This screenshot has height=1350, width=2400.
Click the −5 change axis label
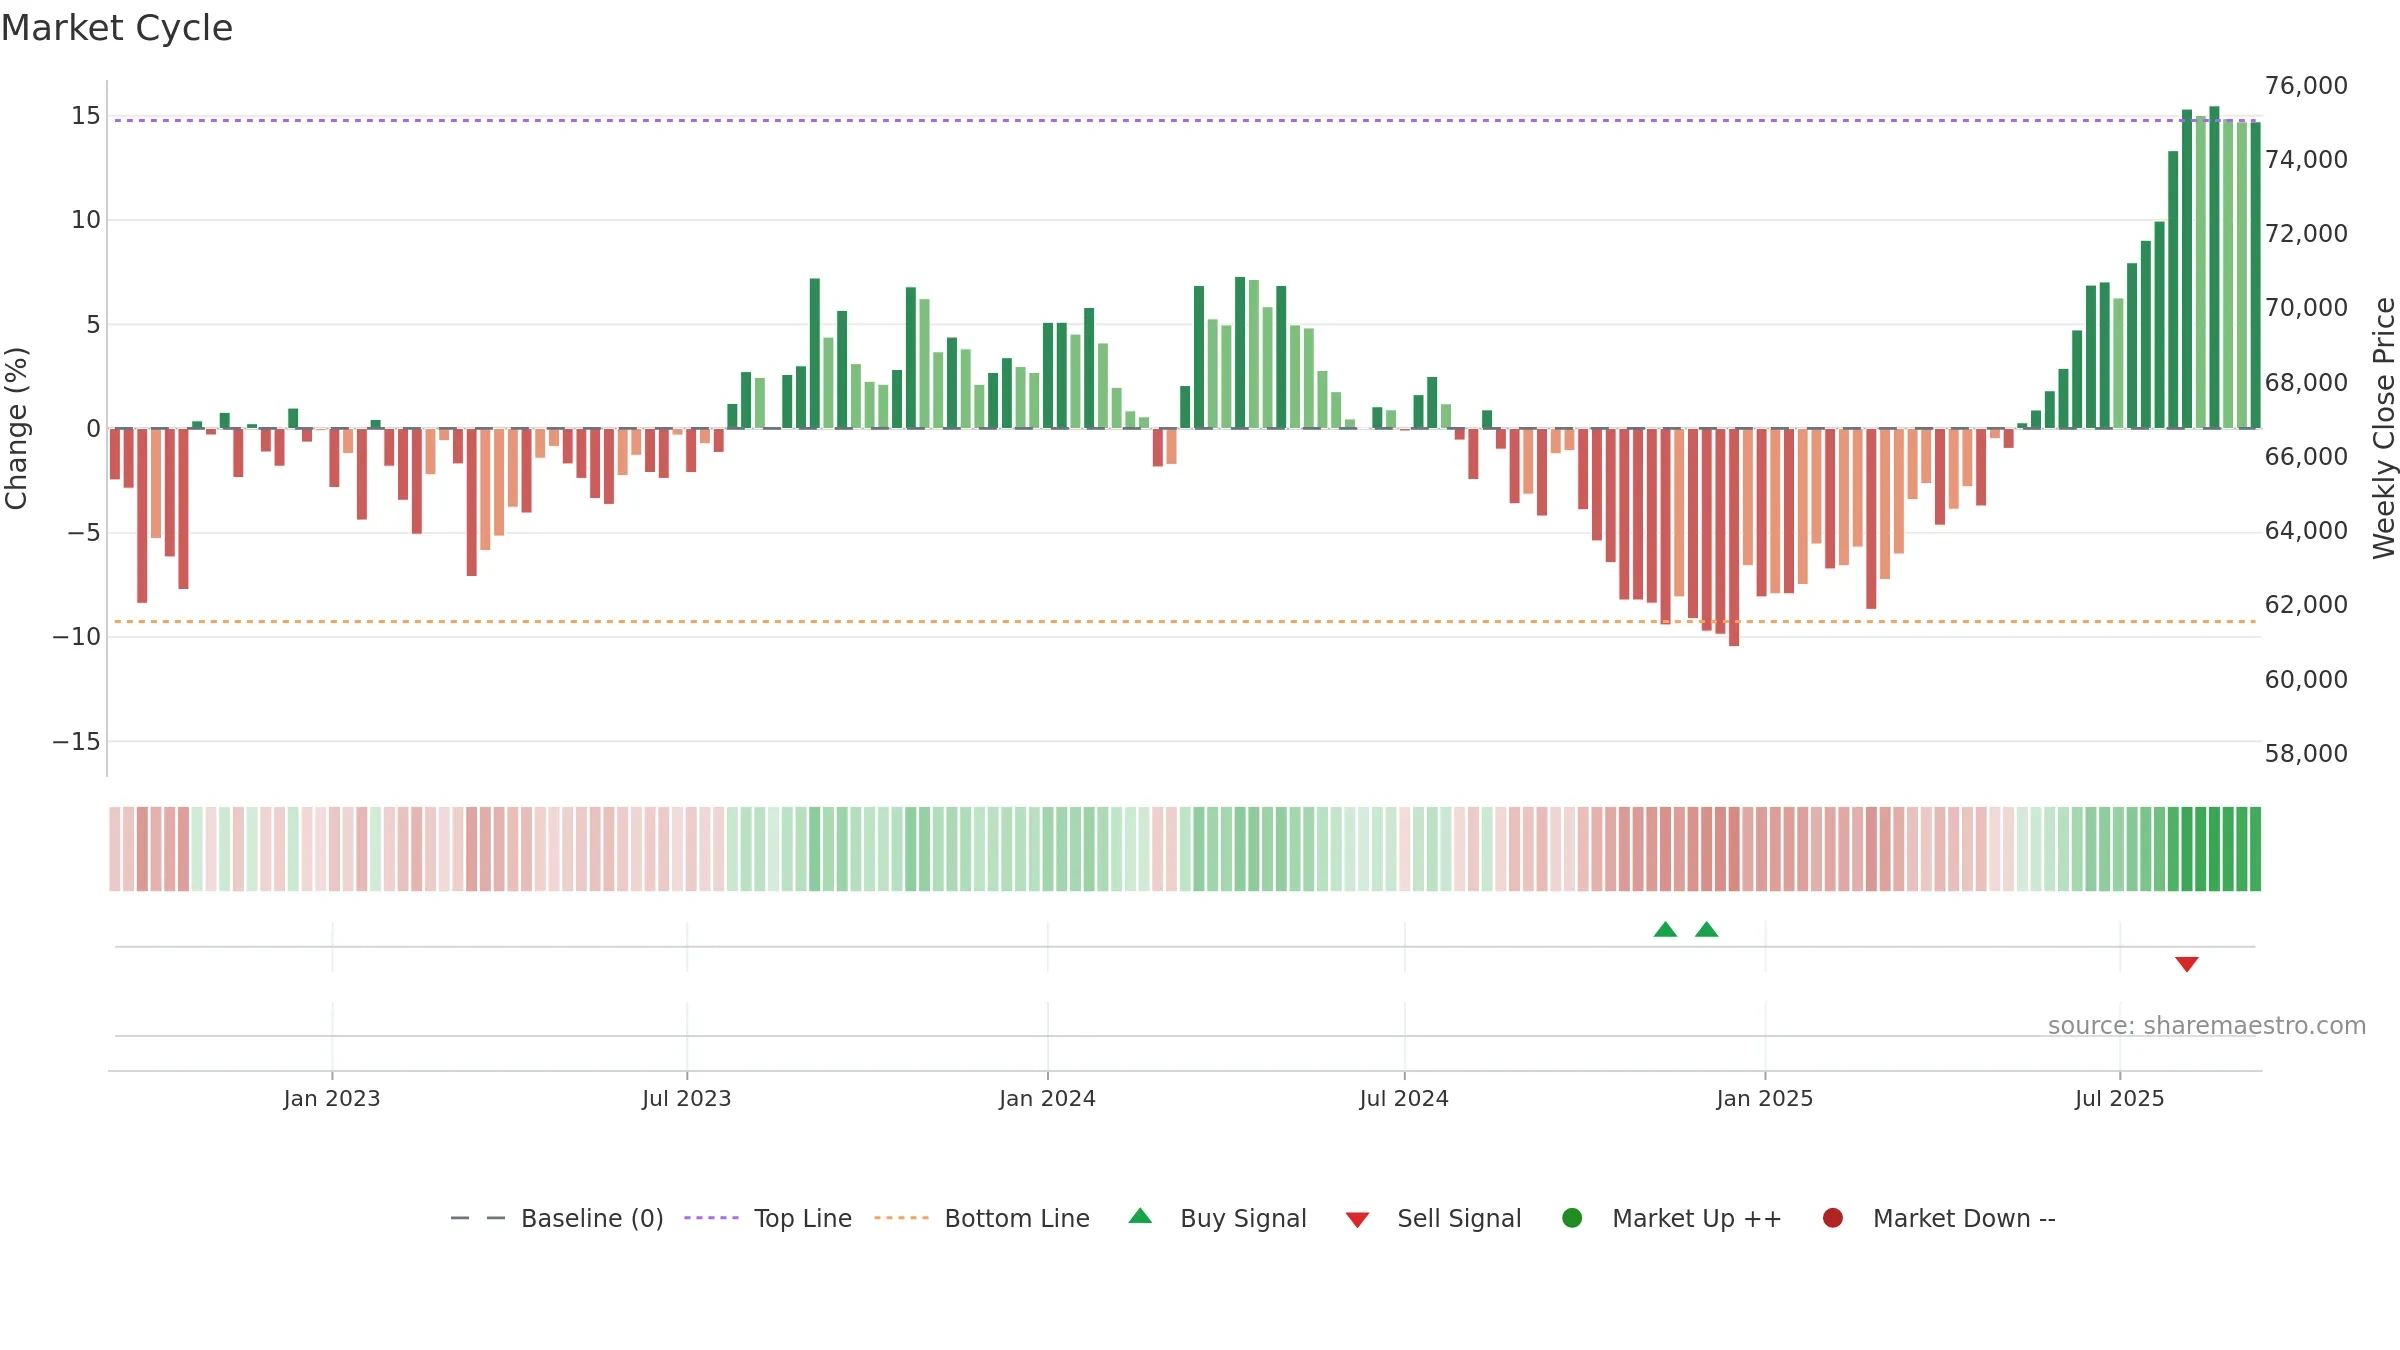[84, 533]
